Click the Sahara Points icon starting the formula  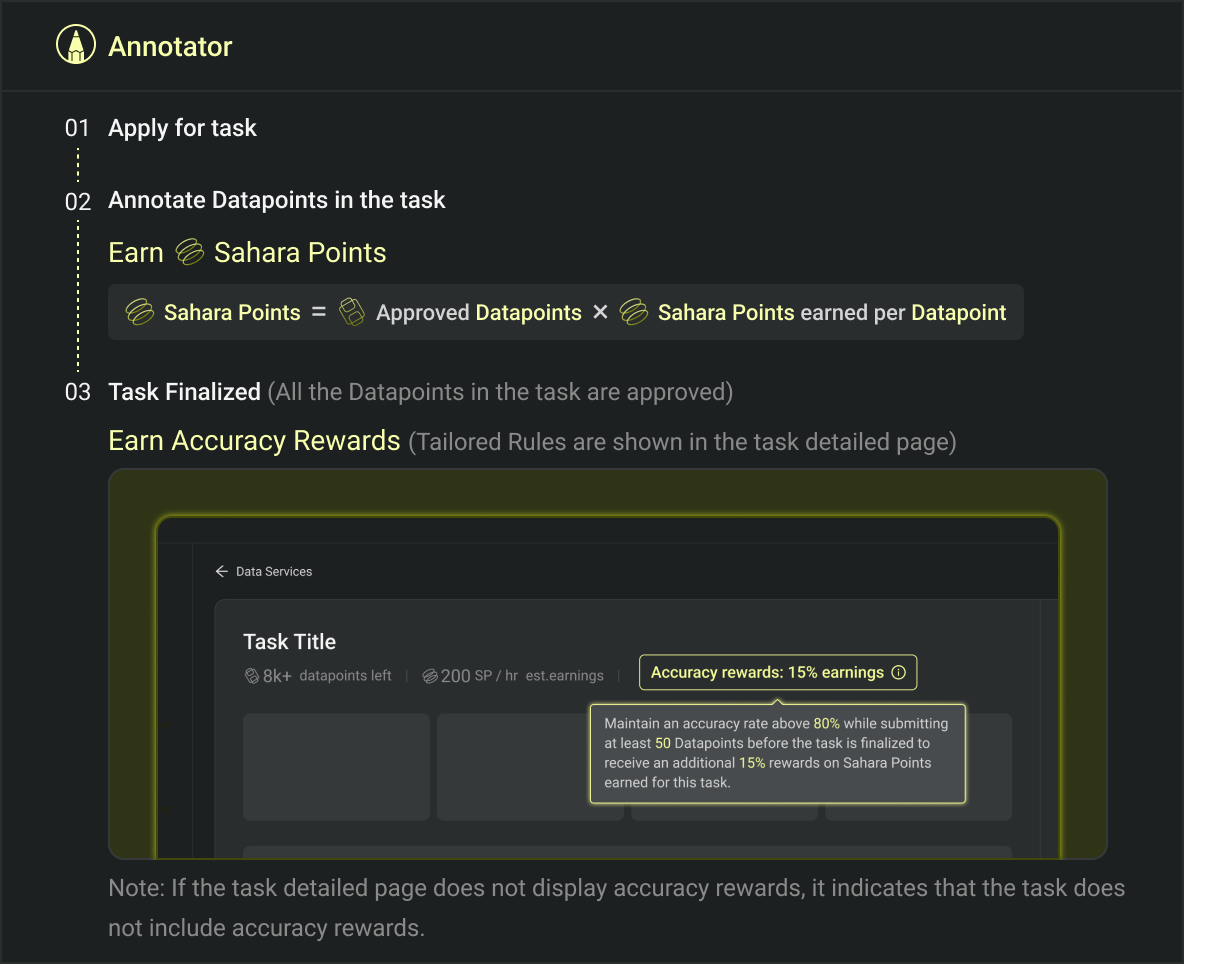point(139,312)
